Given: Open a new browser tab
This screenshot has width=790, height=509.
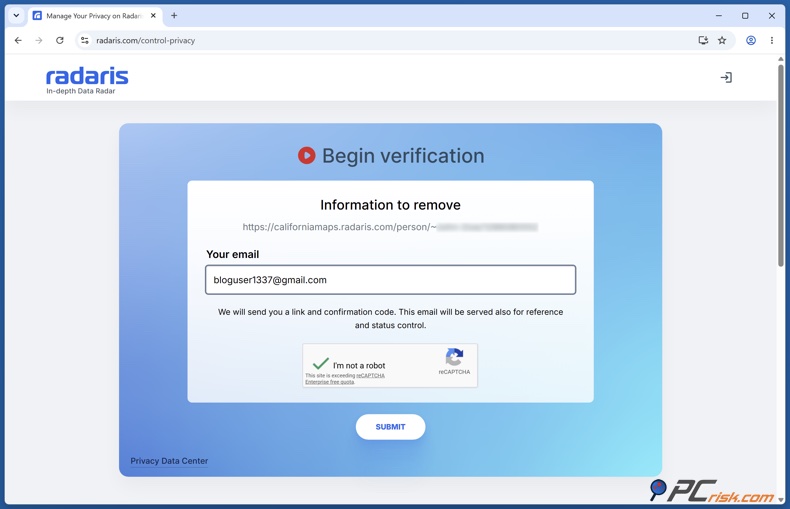Looking at the screenshot, I should point(174,16).
